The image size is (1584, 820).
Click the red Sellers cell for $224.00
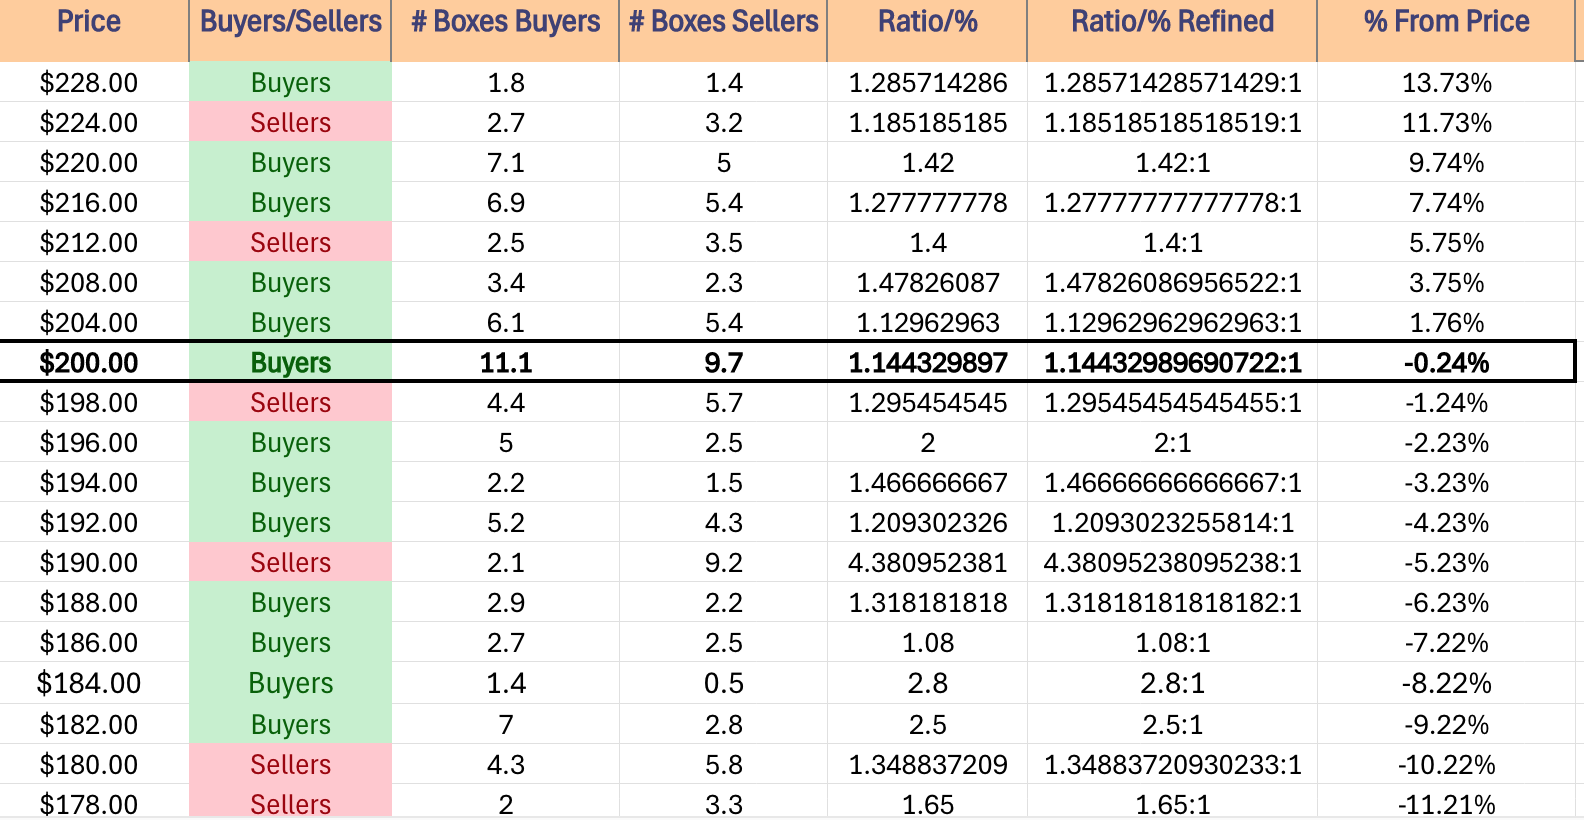click(x=290, y=122)
